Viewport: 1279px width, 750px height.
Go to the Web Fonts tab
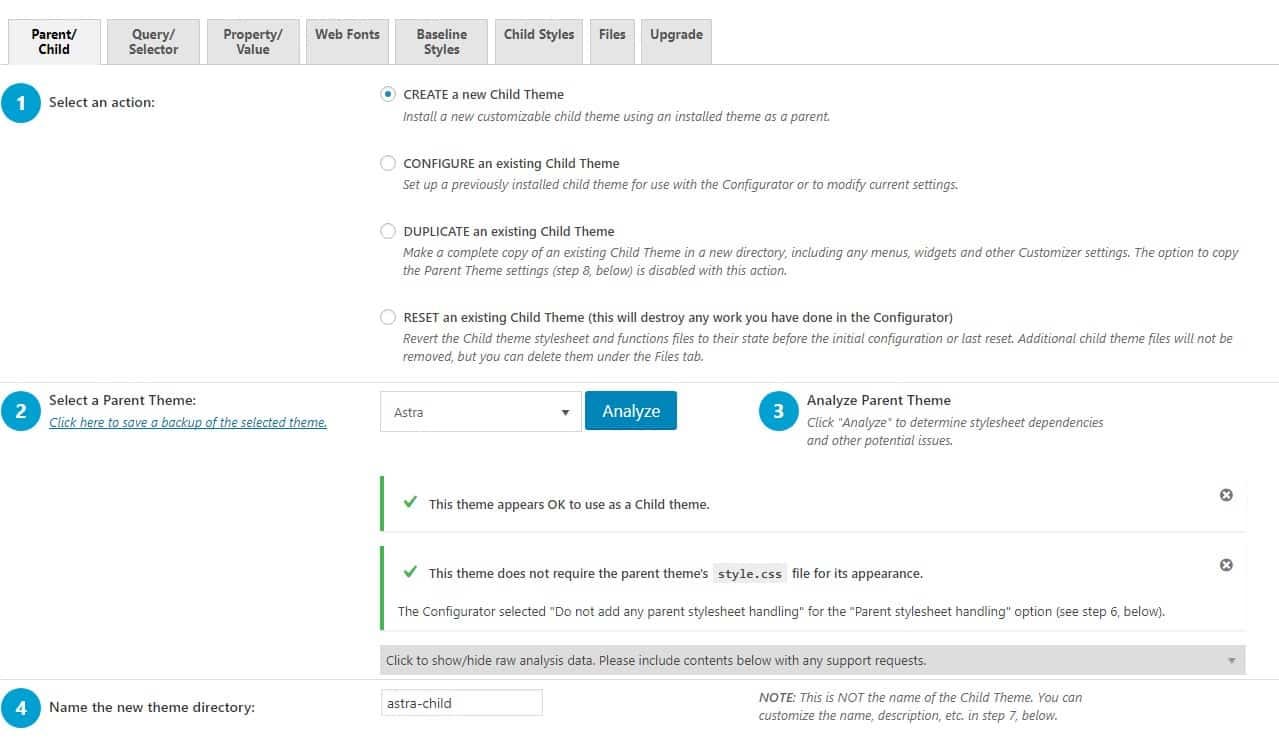click(x=347, y=42)
